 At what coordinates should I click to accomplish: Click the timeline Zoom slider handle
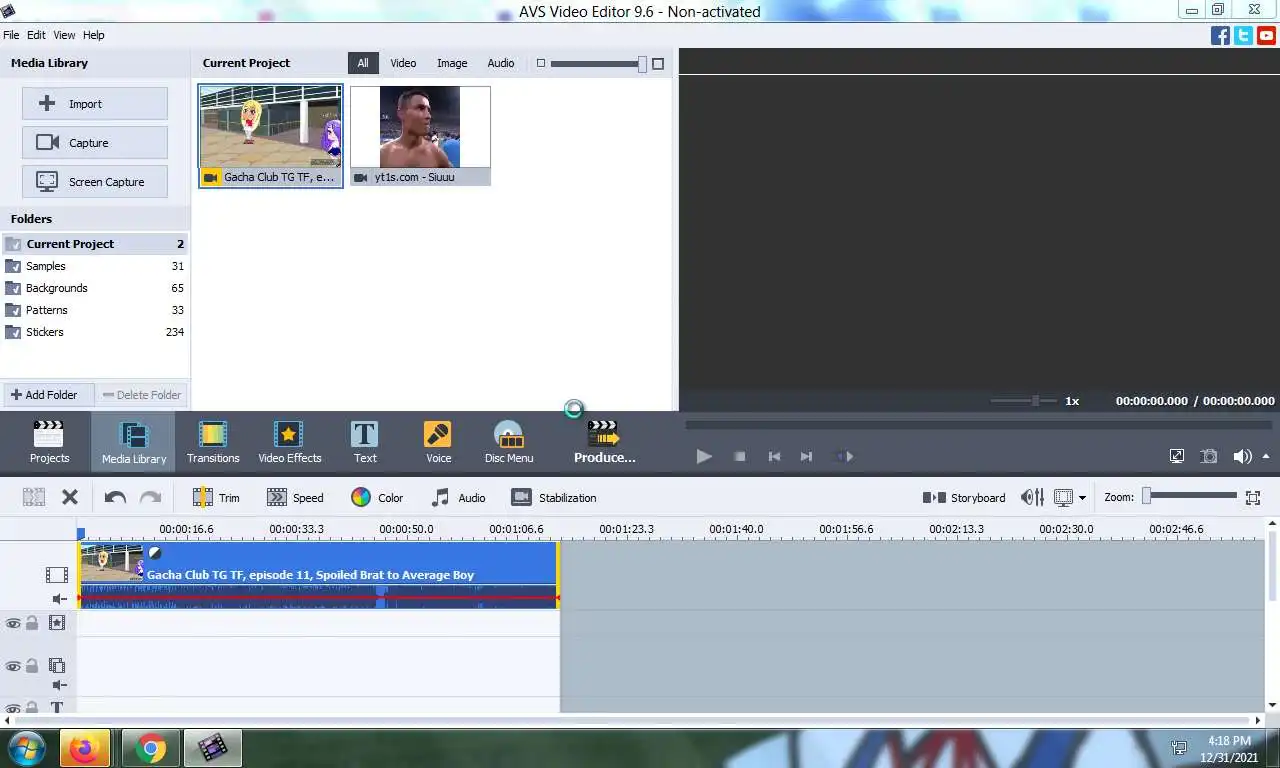coord(1147,495)
